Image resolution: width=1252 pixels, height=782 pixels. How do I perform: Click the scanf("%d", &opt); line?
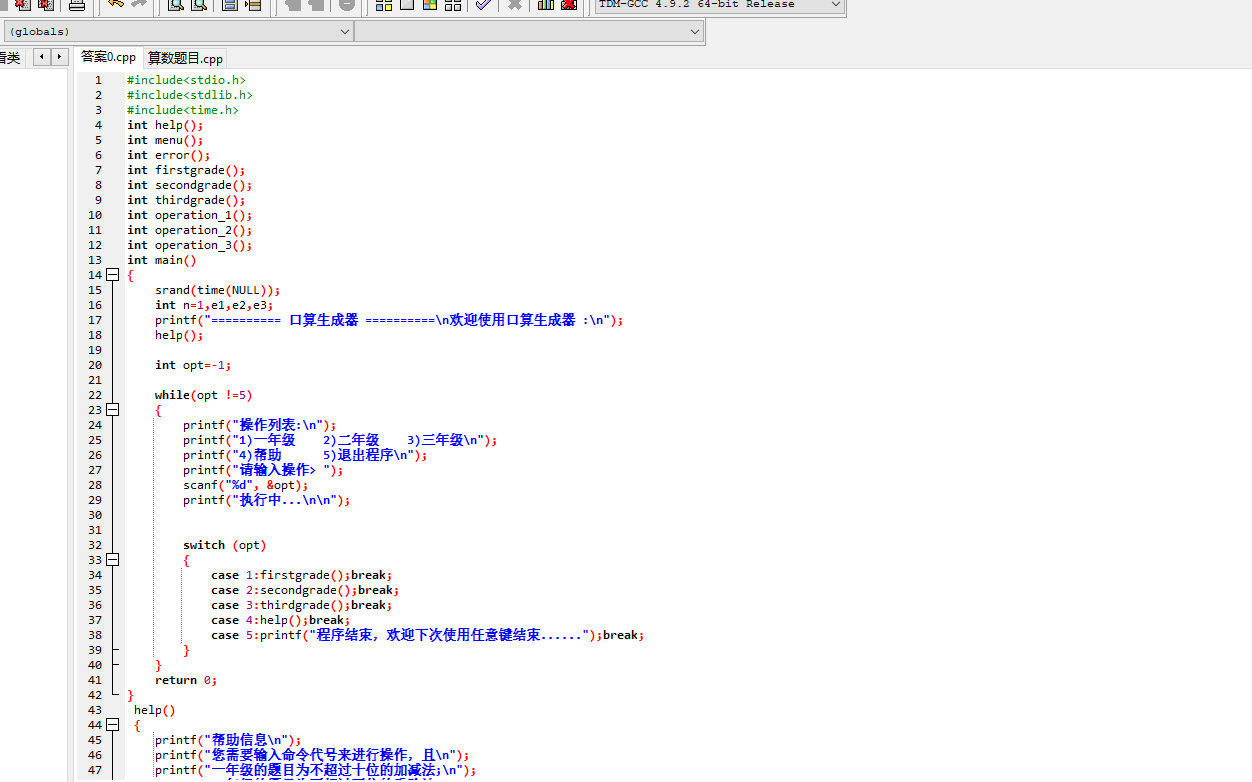(246, 485)
